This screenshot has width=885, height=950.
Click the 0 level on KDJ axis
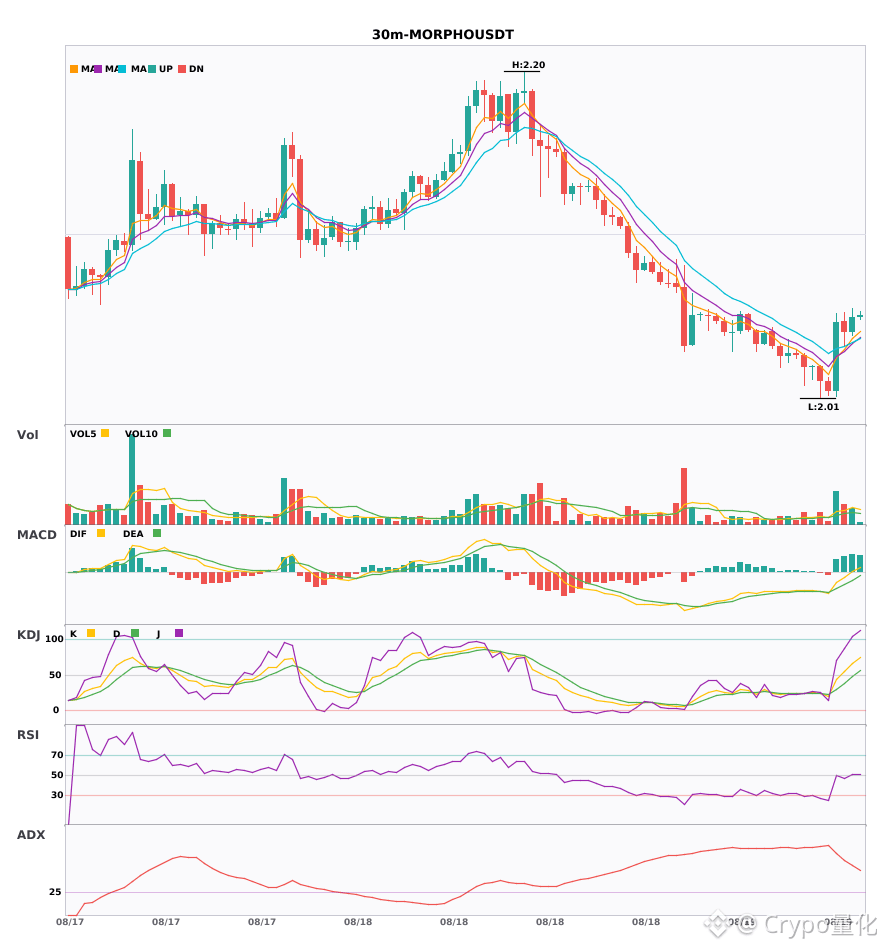click(x=56, y=710)
